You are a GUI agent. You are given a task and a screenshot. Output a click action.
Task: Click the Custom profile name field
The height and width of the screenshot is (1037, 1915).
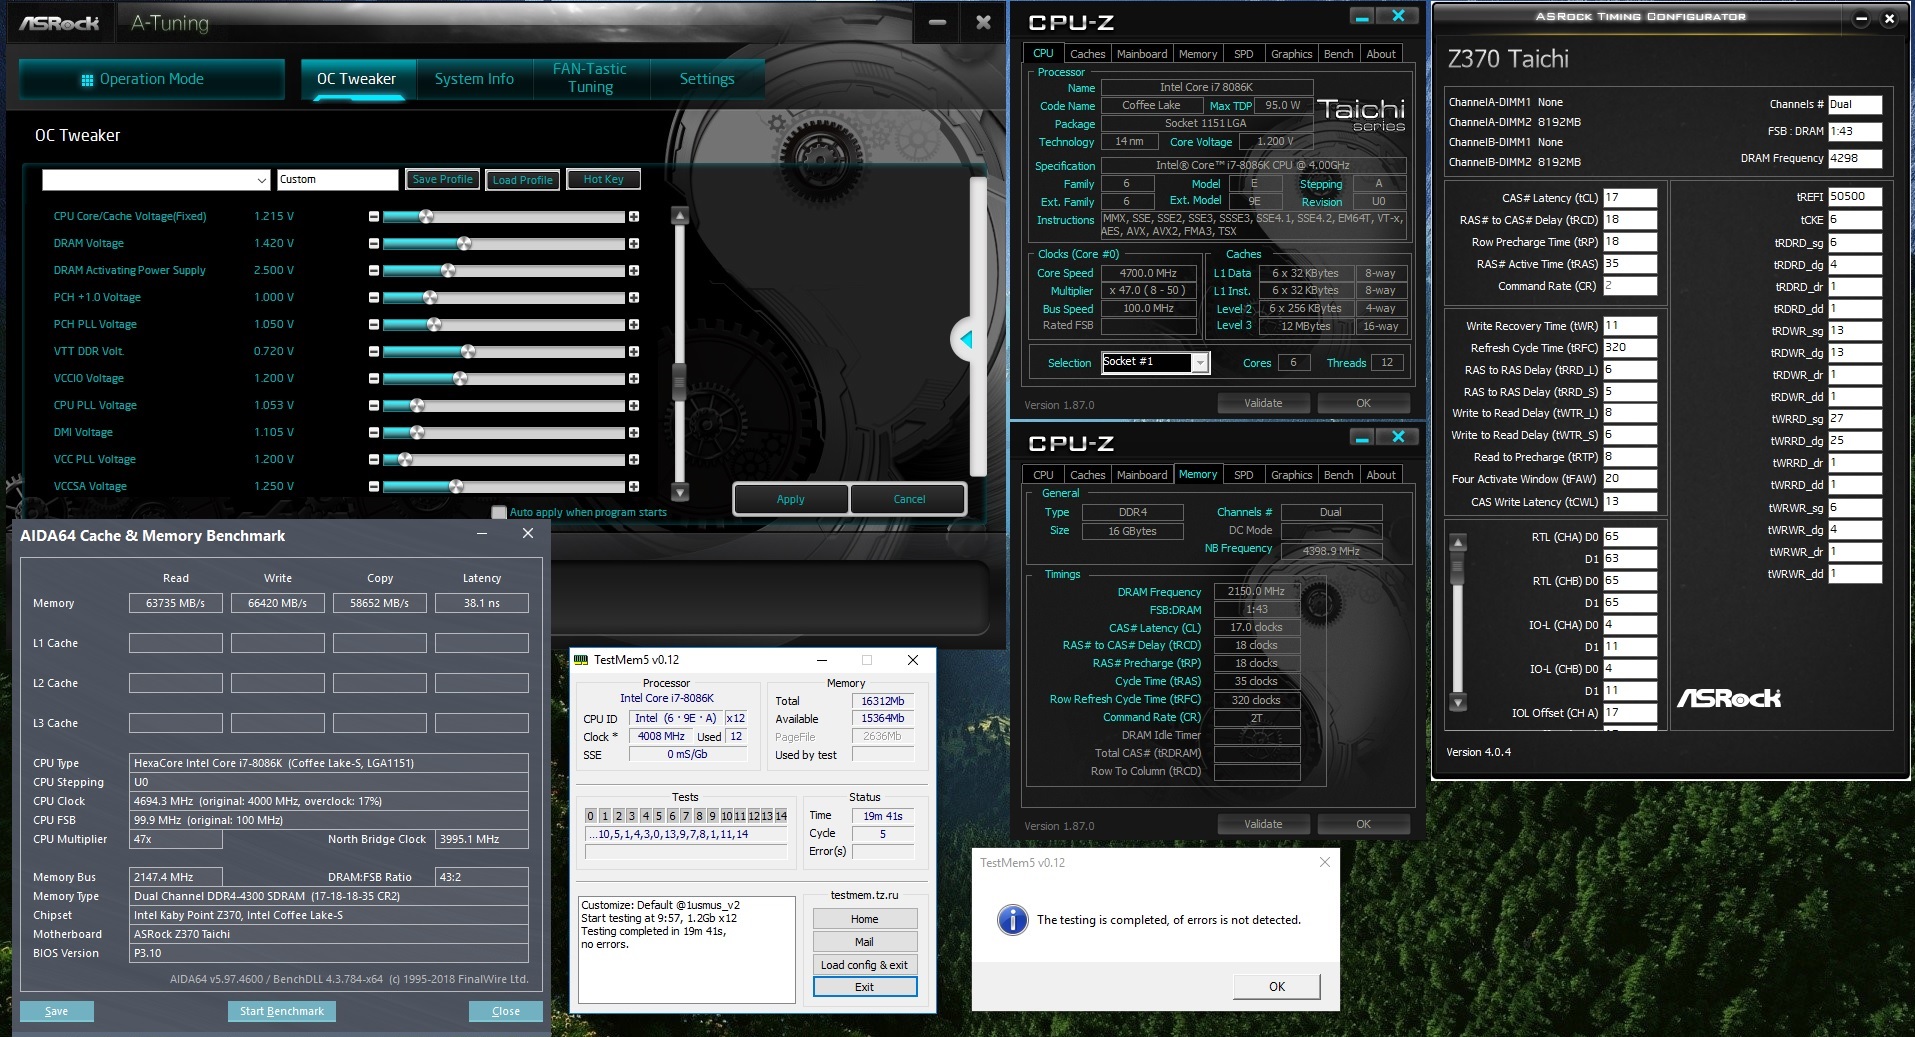pos(337,180)
